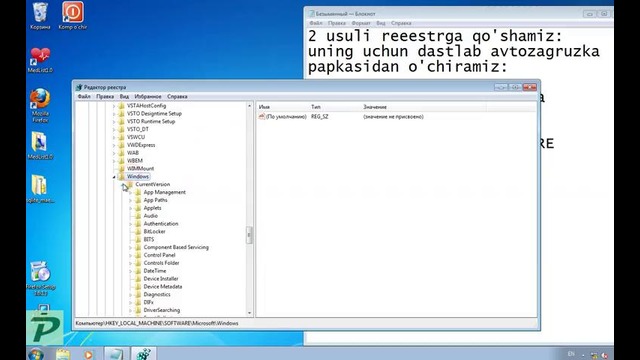Collapse the Windows registry key
The height and width of the screenshot is (360, 640).
tap(114, 177)
